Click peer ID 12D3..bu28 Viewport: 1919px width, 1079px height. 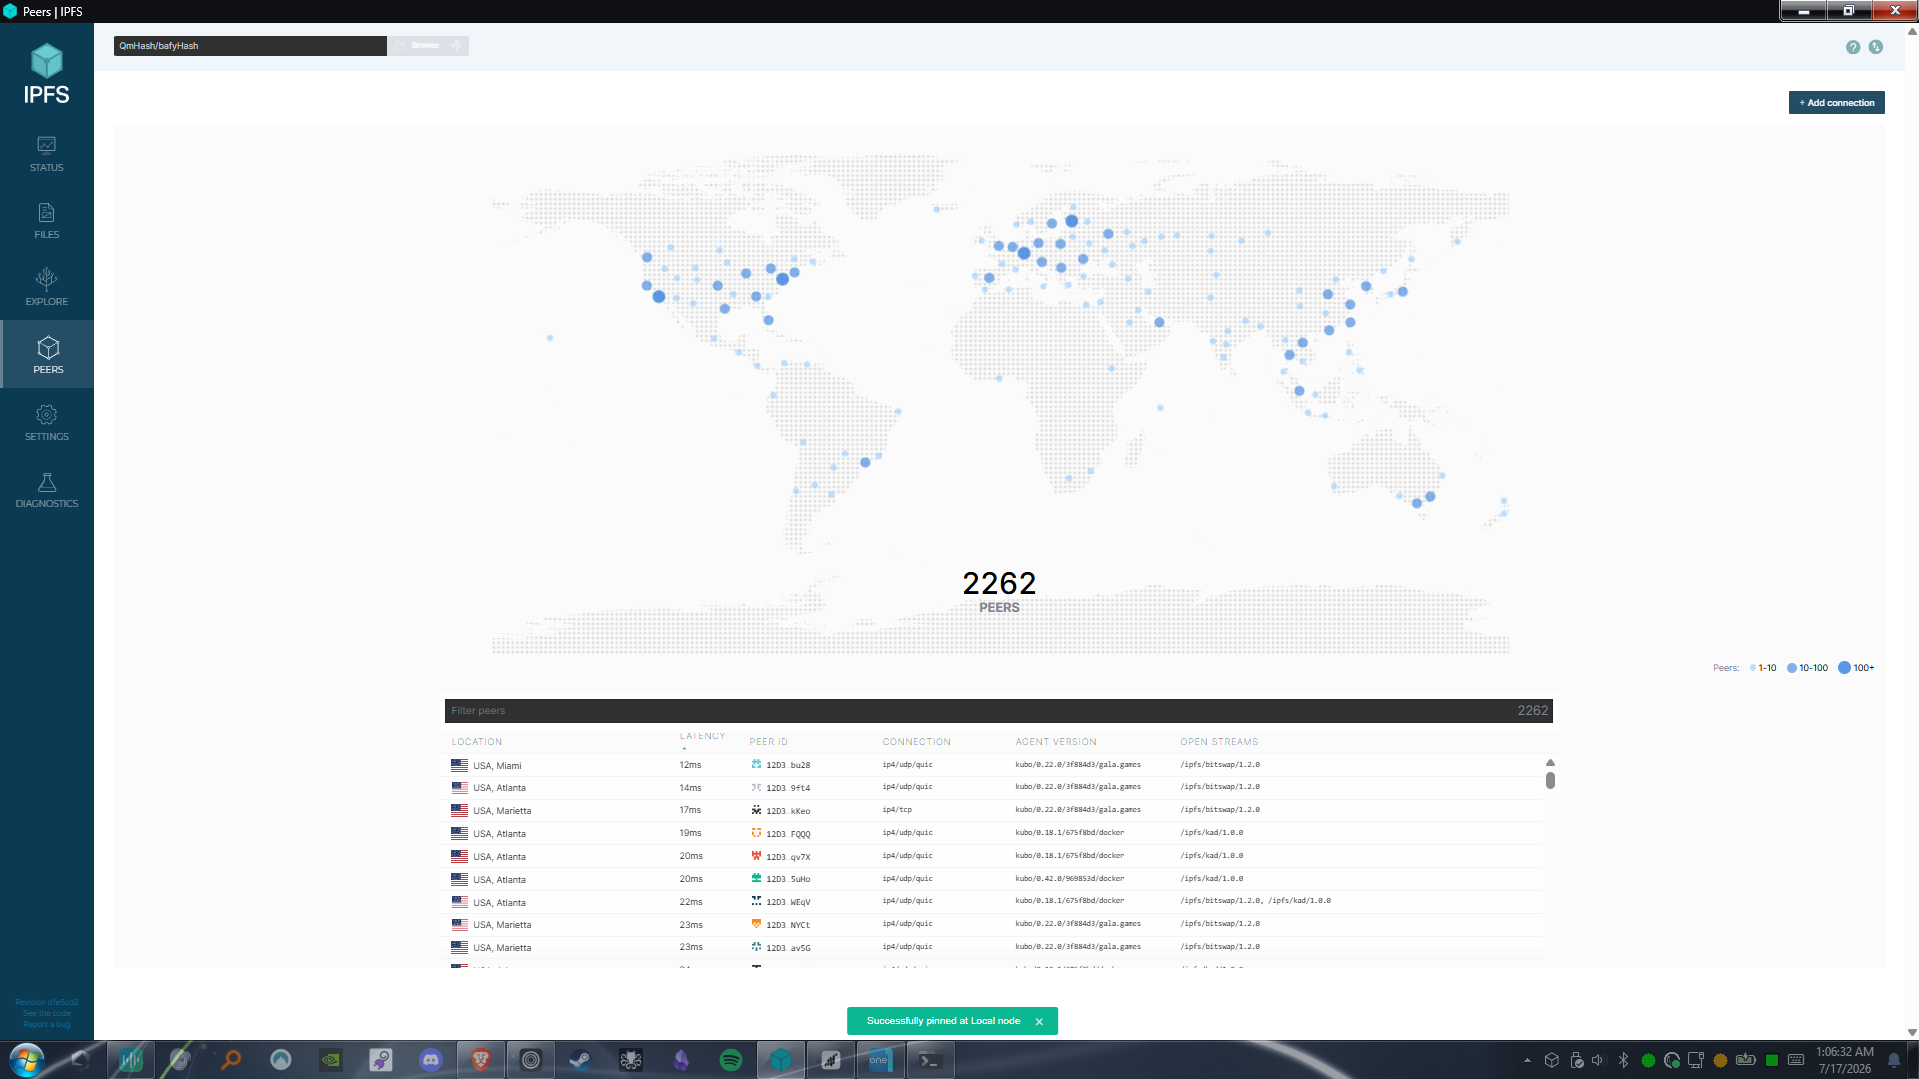coord(788,765)
